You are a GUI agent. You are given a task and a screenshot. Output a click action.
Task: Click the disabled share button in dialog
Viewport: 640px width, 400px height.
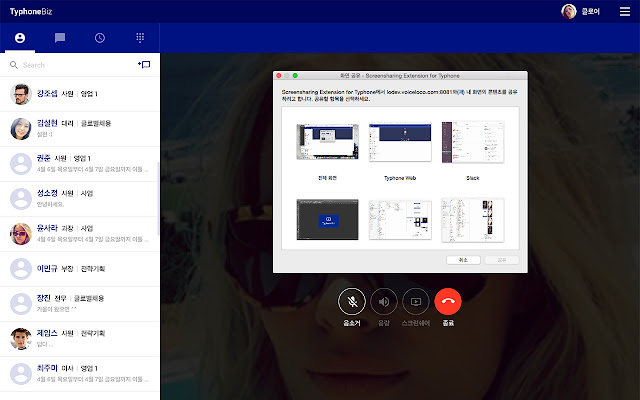point(502,260)
